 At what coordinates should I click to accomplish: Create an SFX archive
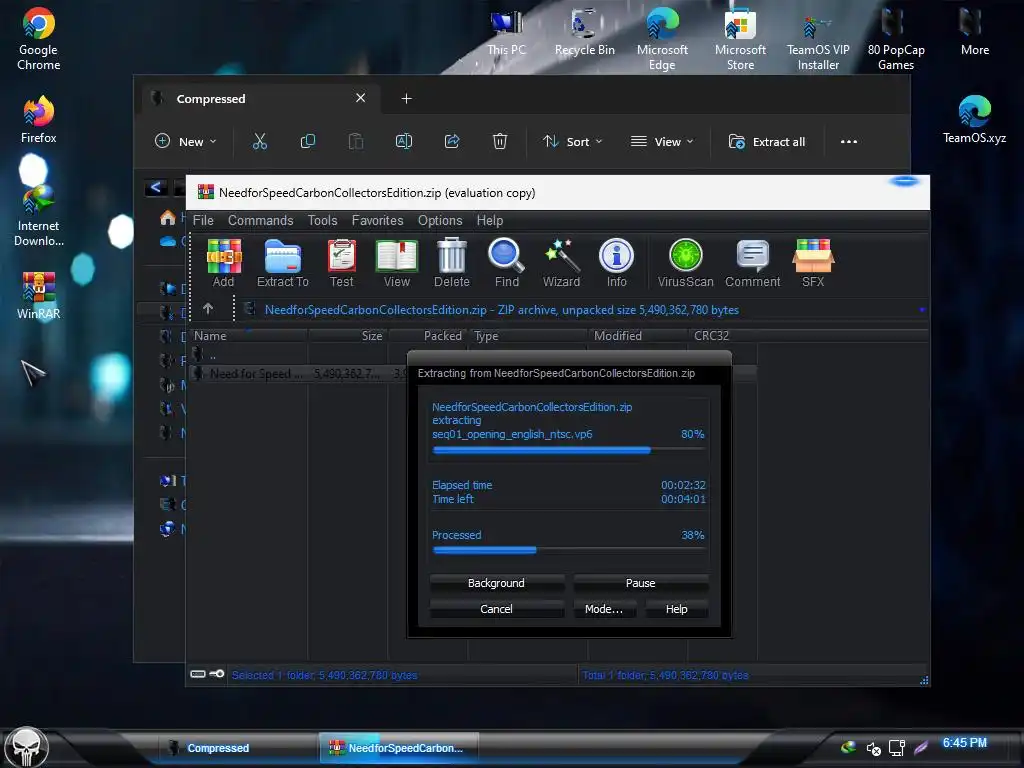(x=813, y=263)
